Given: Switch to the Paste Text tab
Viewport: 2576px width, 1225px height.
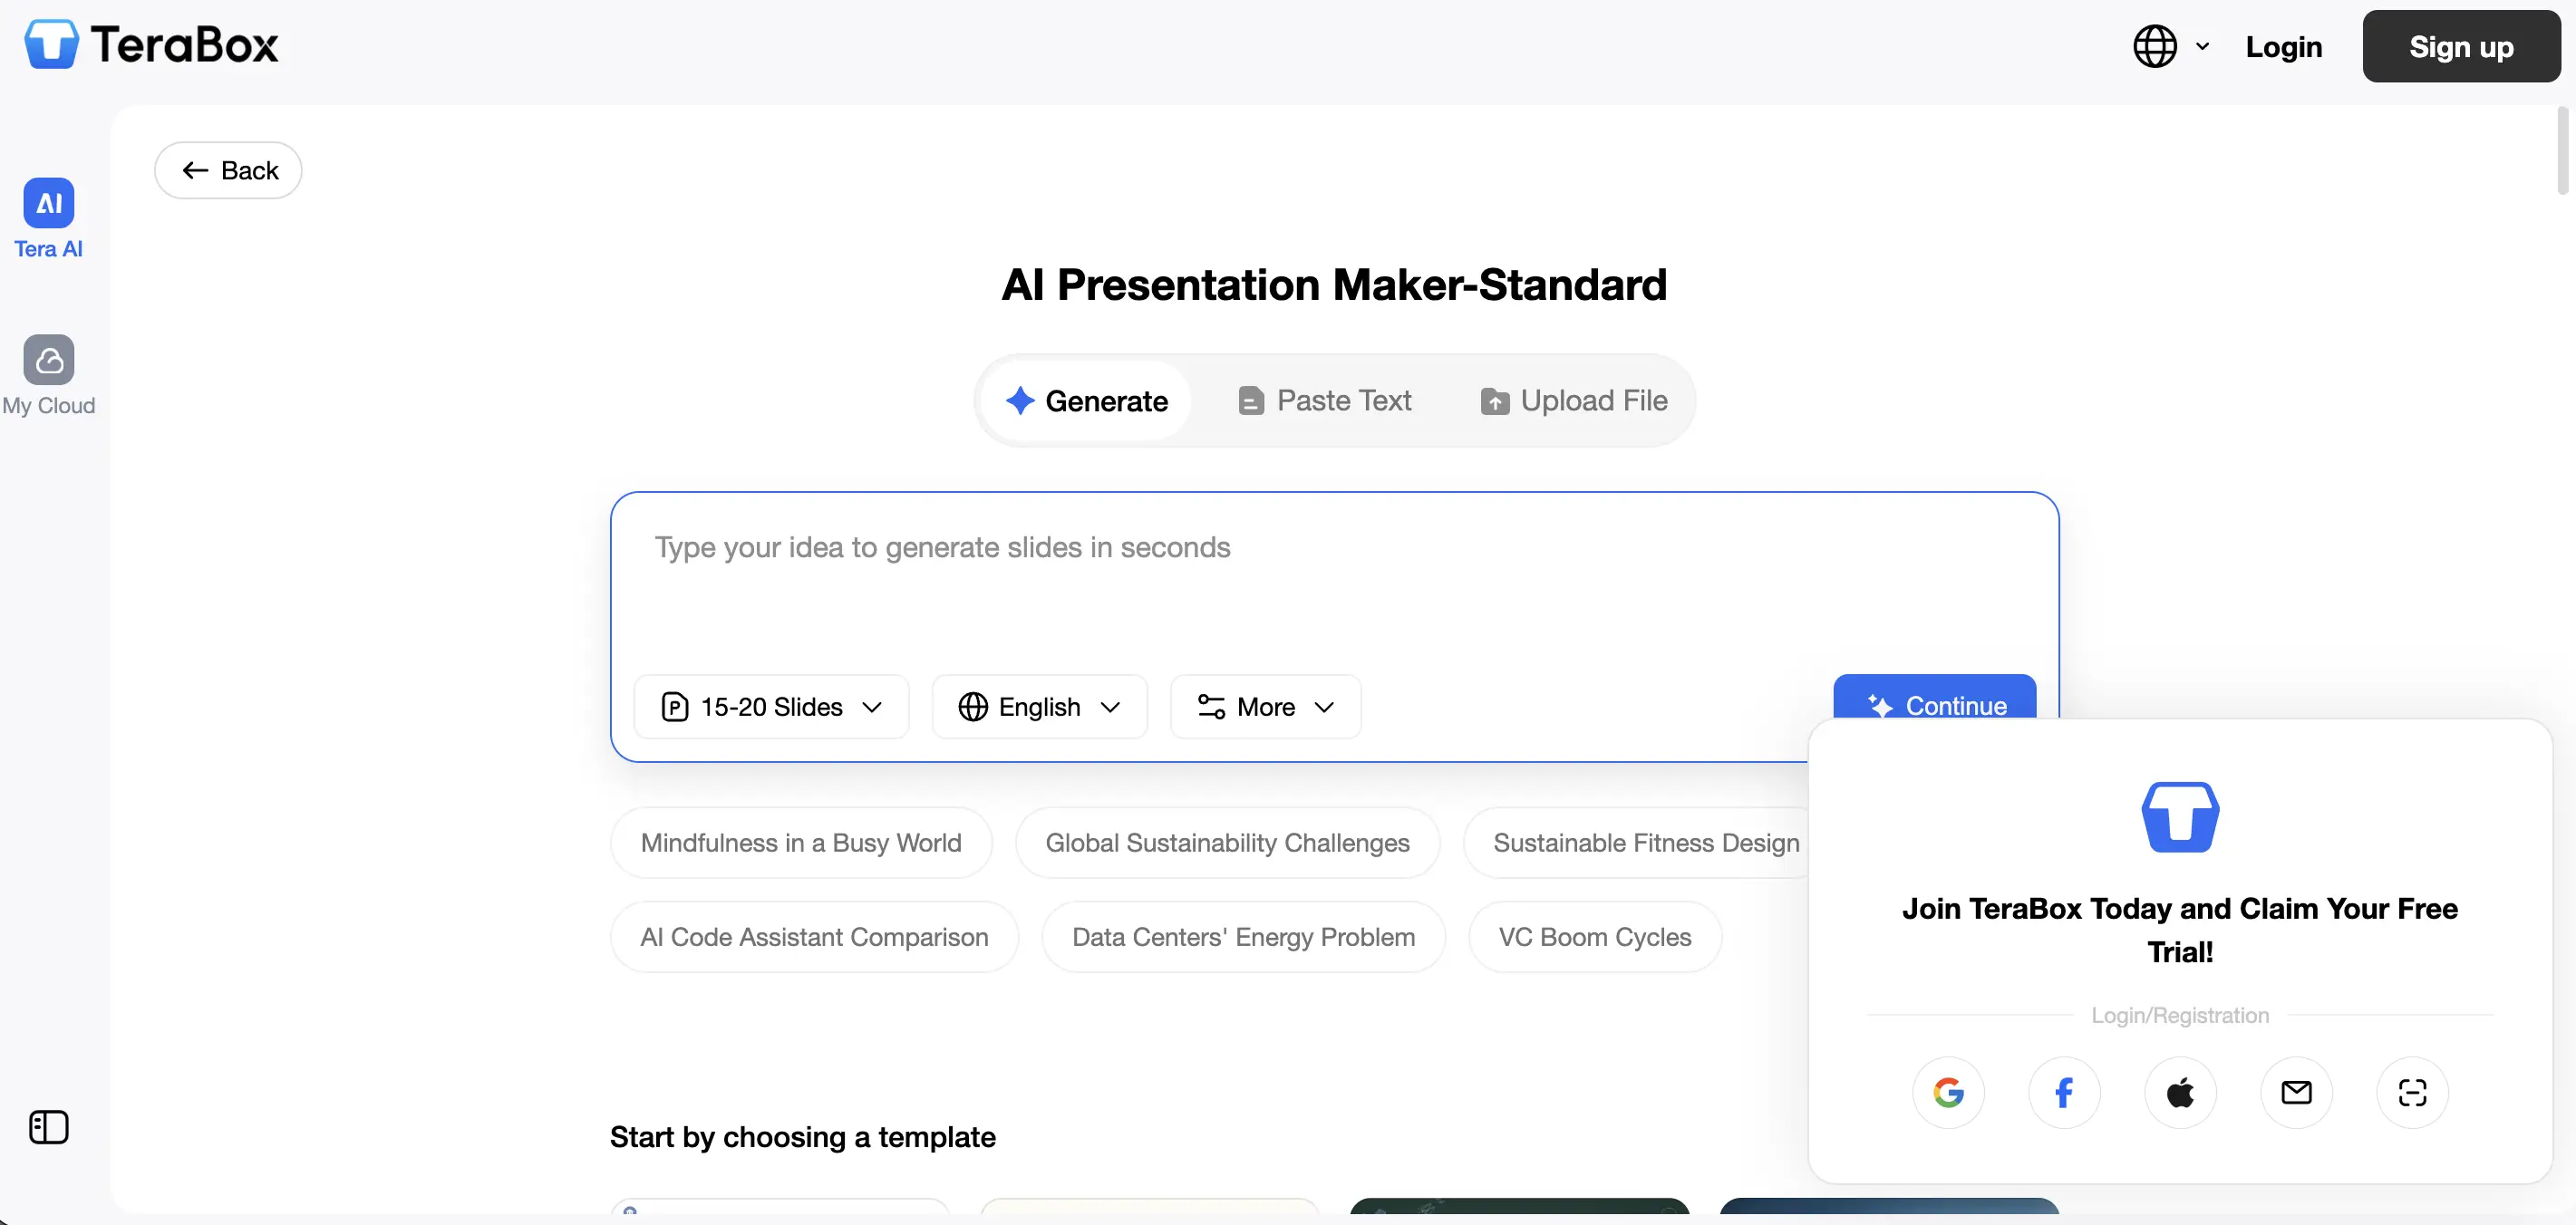Looking at the screenshot, I should 1324,400.
